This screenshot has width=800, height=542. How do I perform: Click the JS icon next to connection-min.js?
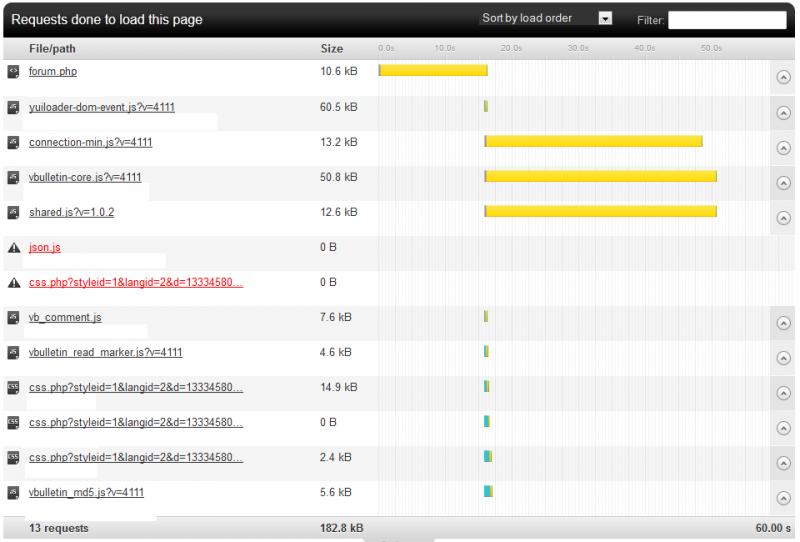13,142
